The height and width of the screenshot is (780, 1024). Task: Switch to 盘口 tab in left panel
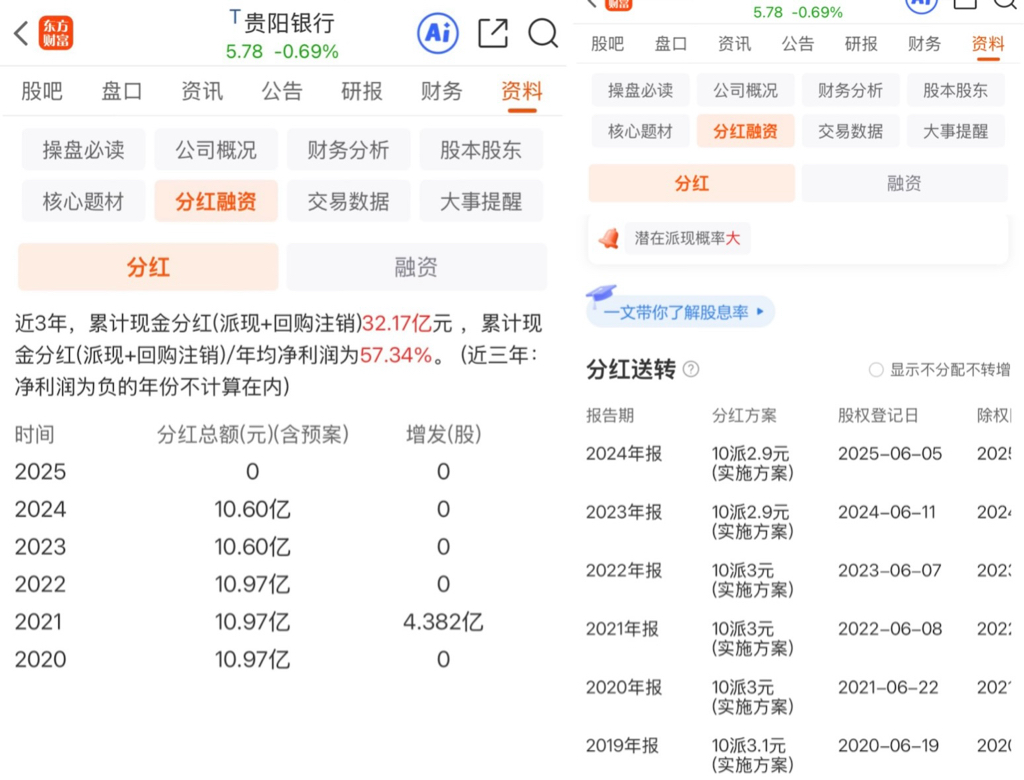tap(121, 91)
